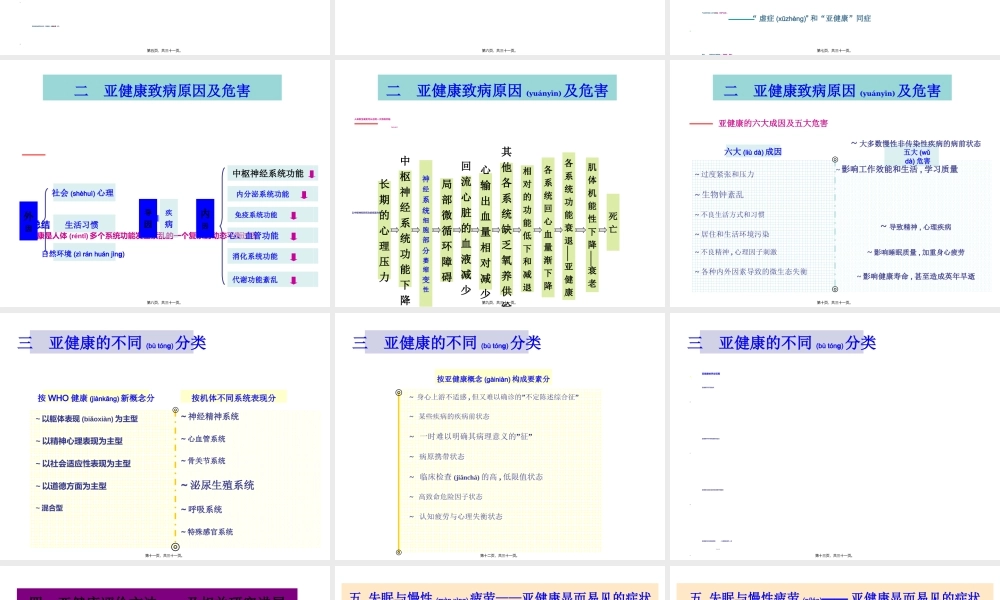The width and height of the screenshot is (1000, 600).
Task: Click the down arrow beside 中枢神经系统功能
Action: point(312,174)
